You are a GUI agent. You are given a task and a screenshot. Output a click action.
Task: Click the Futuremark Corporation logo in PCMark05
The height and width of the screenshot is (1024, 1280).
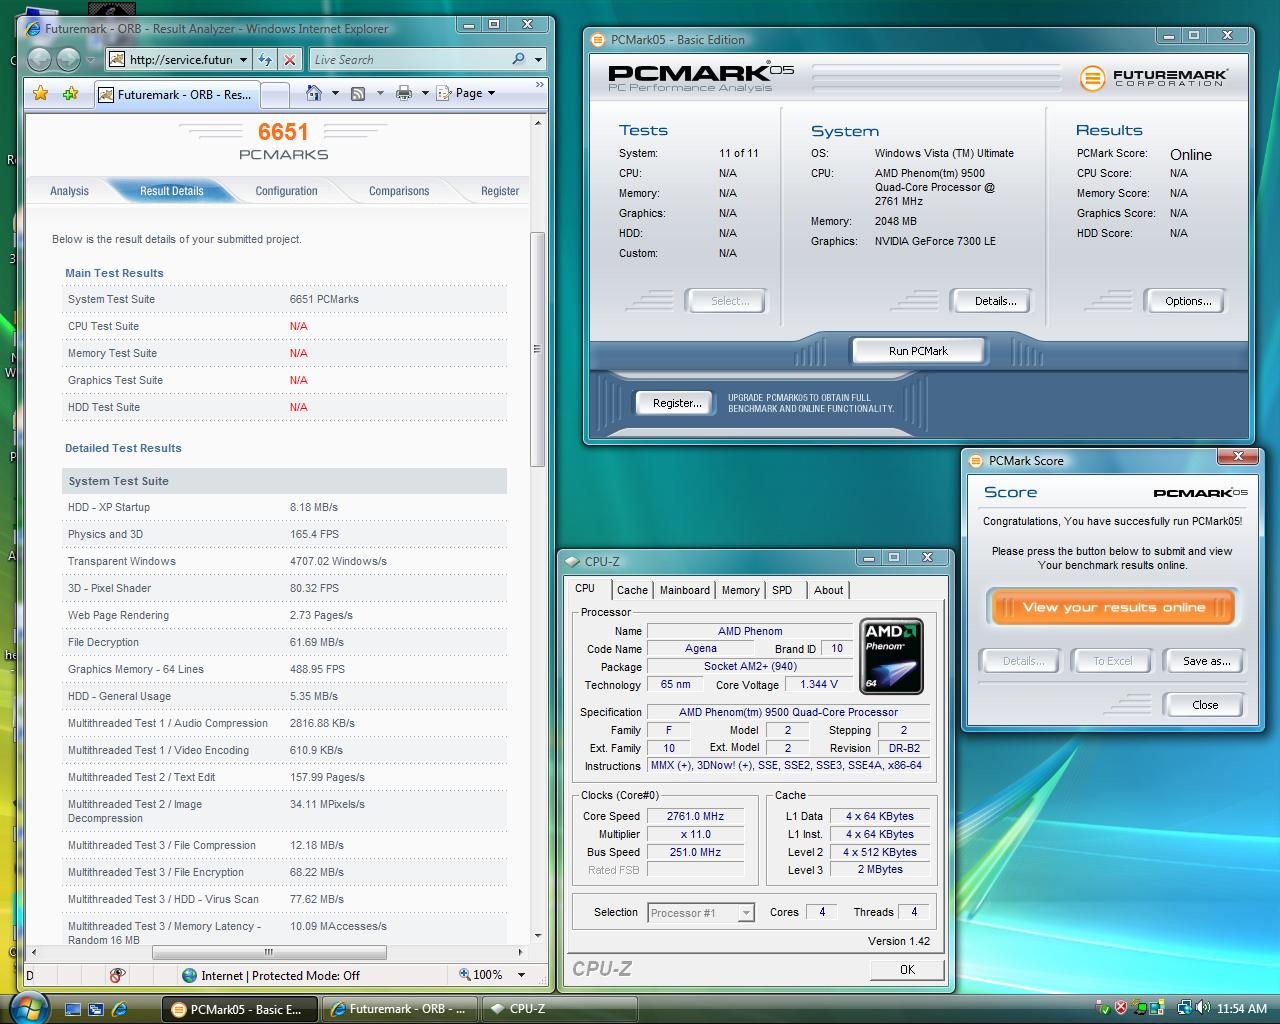[1154, 77]
